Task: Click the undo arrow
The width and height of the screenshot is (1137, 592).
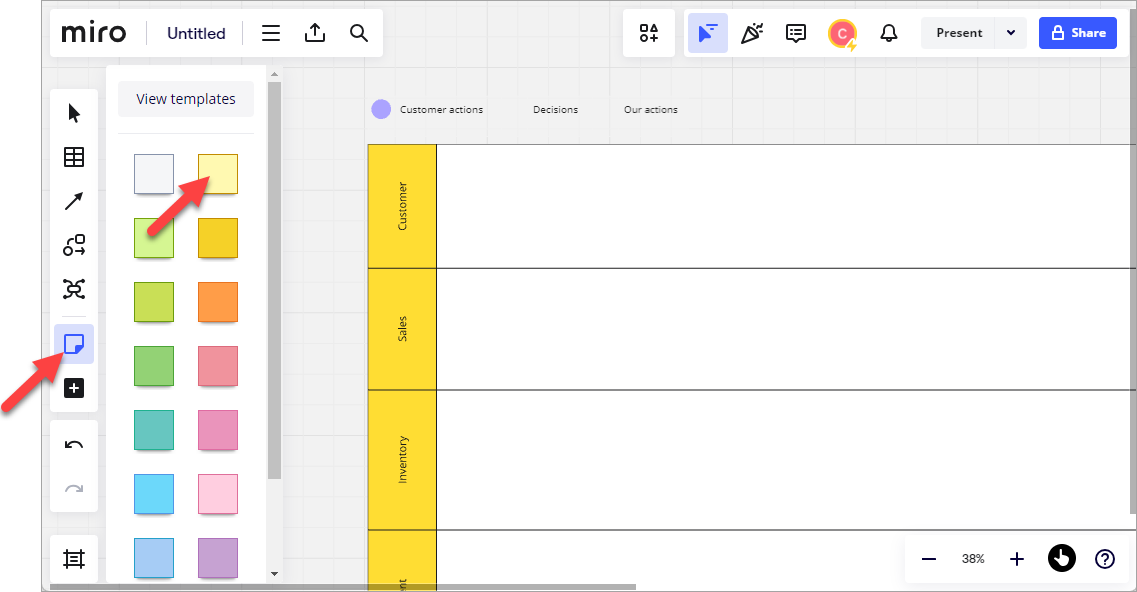Action: (x=74, y=445)
